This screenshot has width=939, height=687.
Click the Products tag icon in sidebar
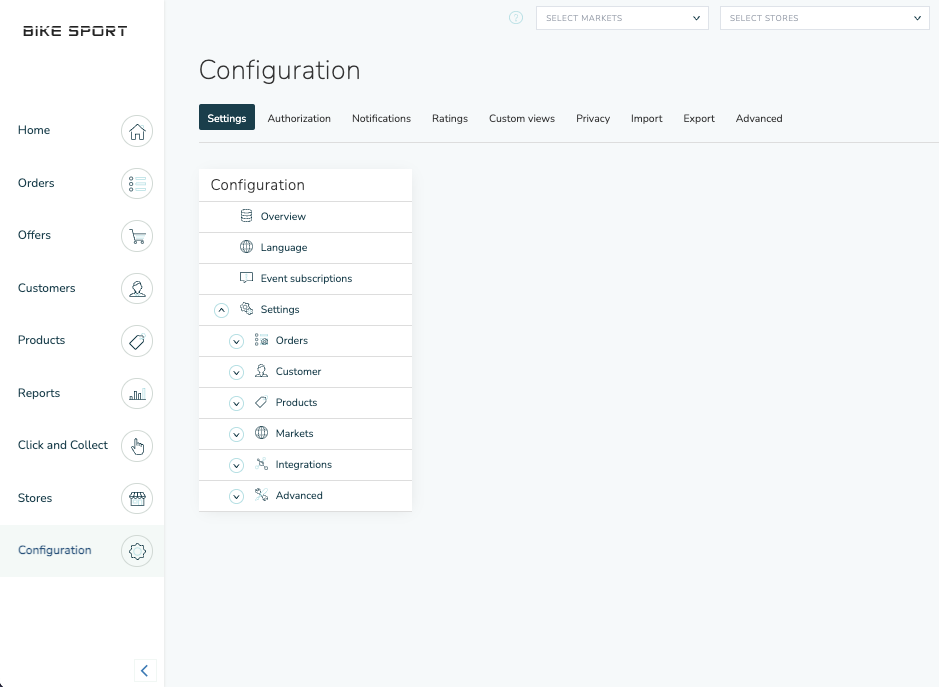pos(137,341)
